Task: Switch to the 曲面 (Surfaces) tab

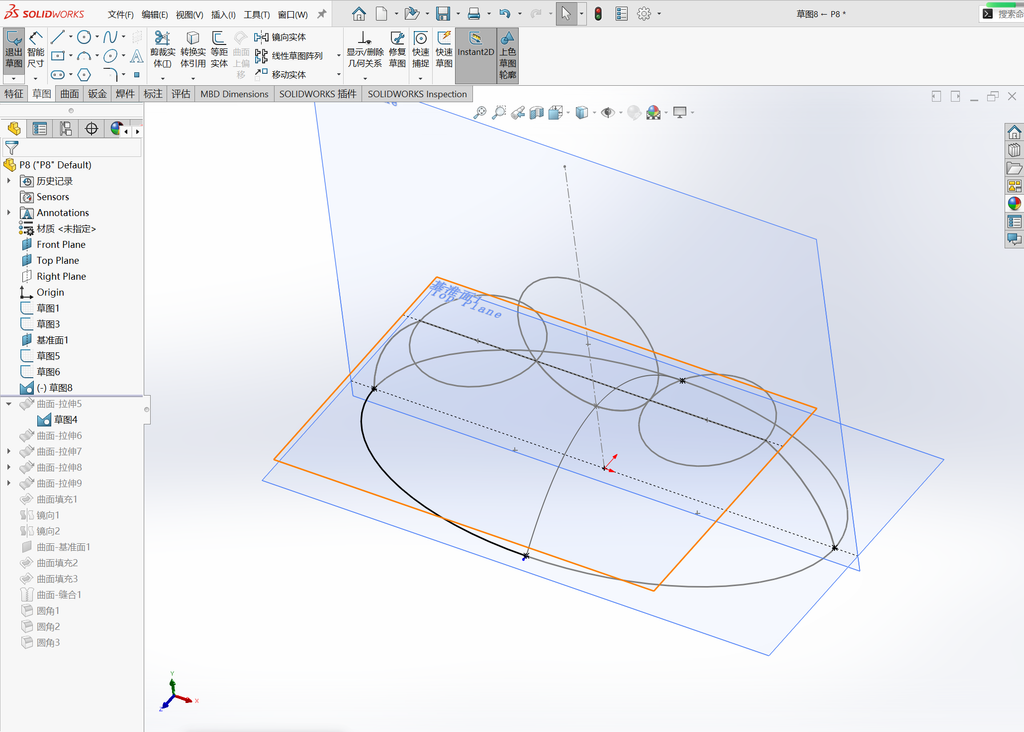Action: point(70,94)
